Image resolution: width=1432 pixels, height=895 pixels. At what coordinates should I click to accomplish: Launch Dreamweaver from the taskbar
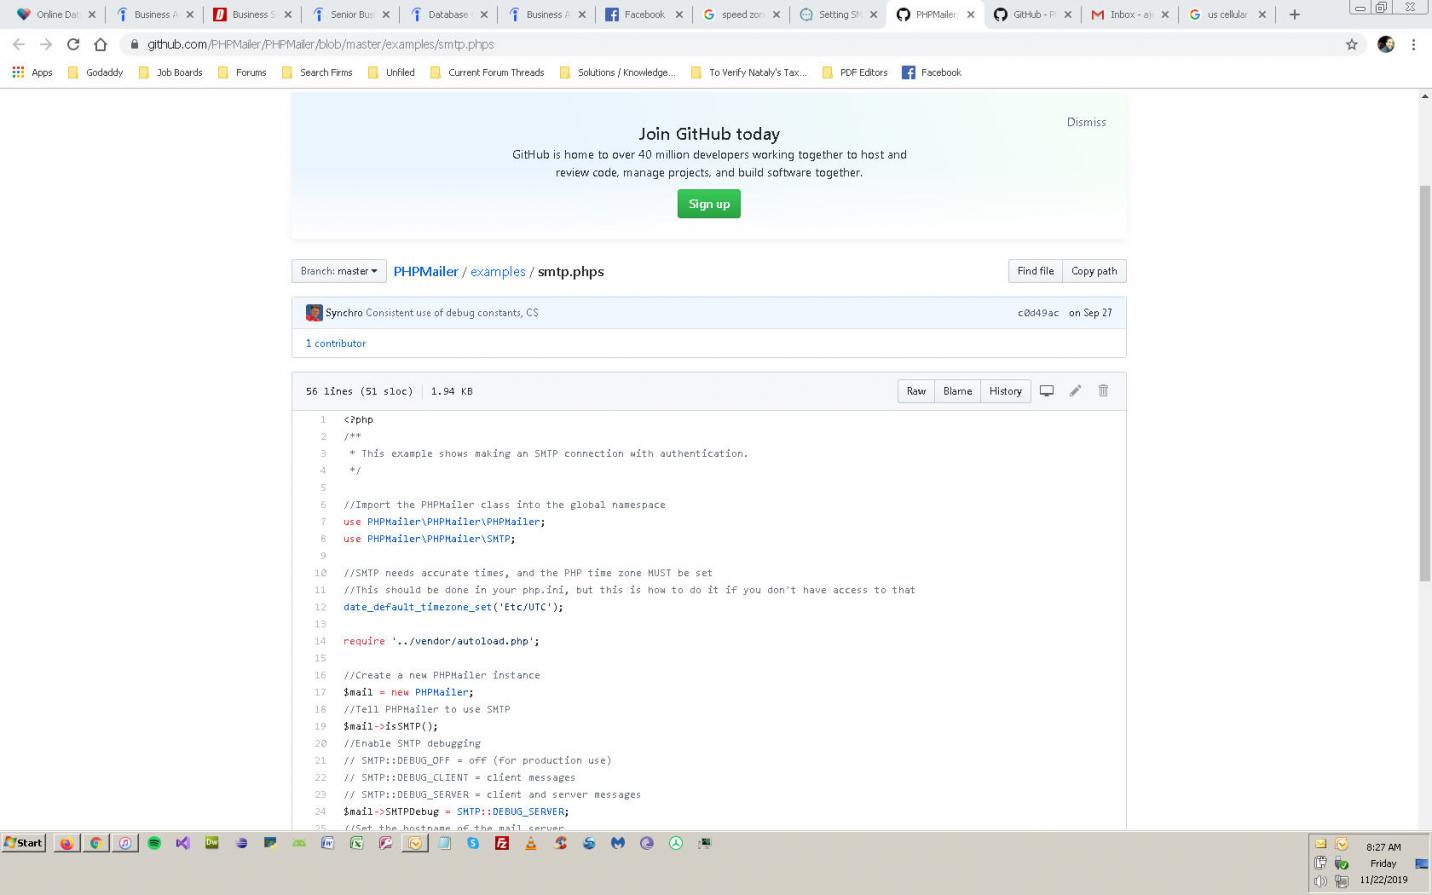pos(211,843)
